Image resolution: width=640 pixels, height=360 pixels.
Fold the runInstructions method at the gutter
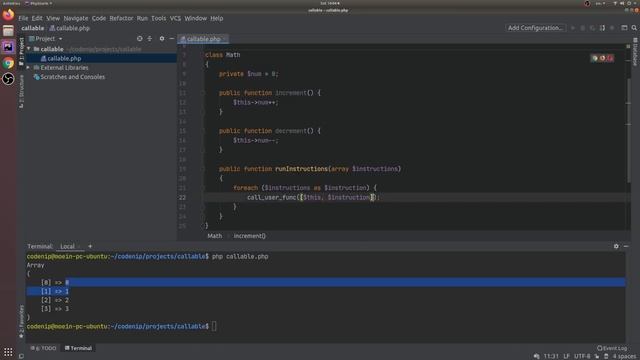click(202, 169)
